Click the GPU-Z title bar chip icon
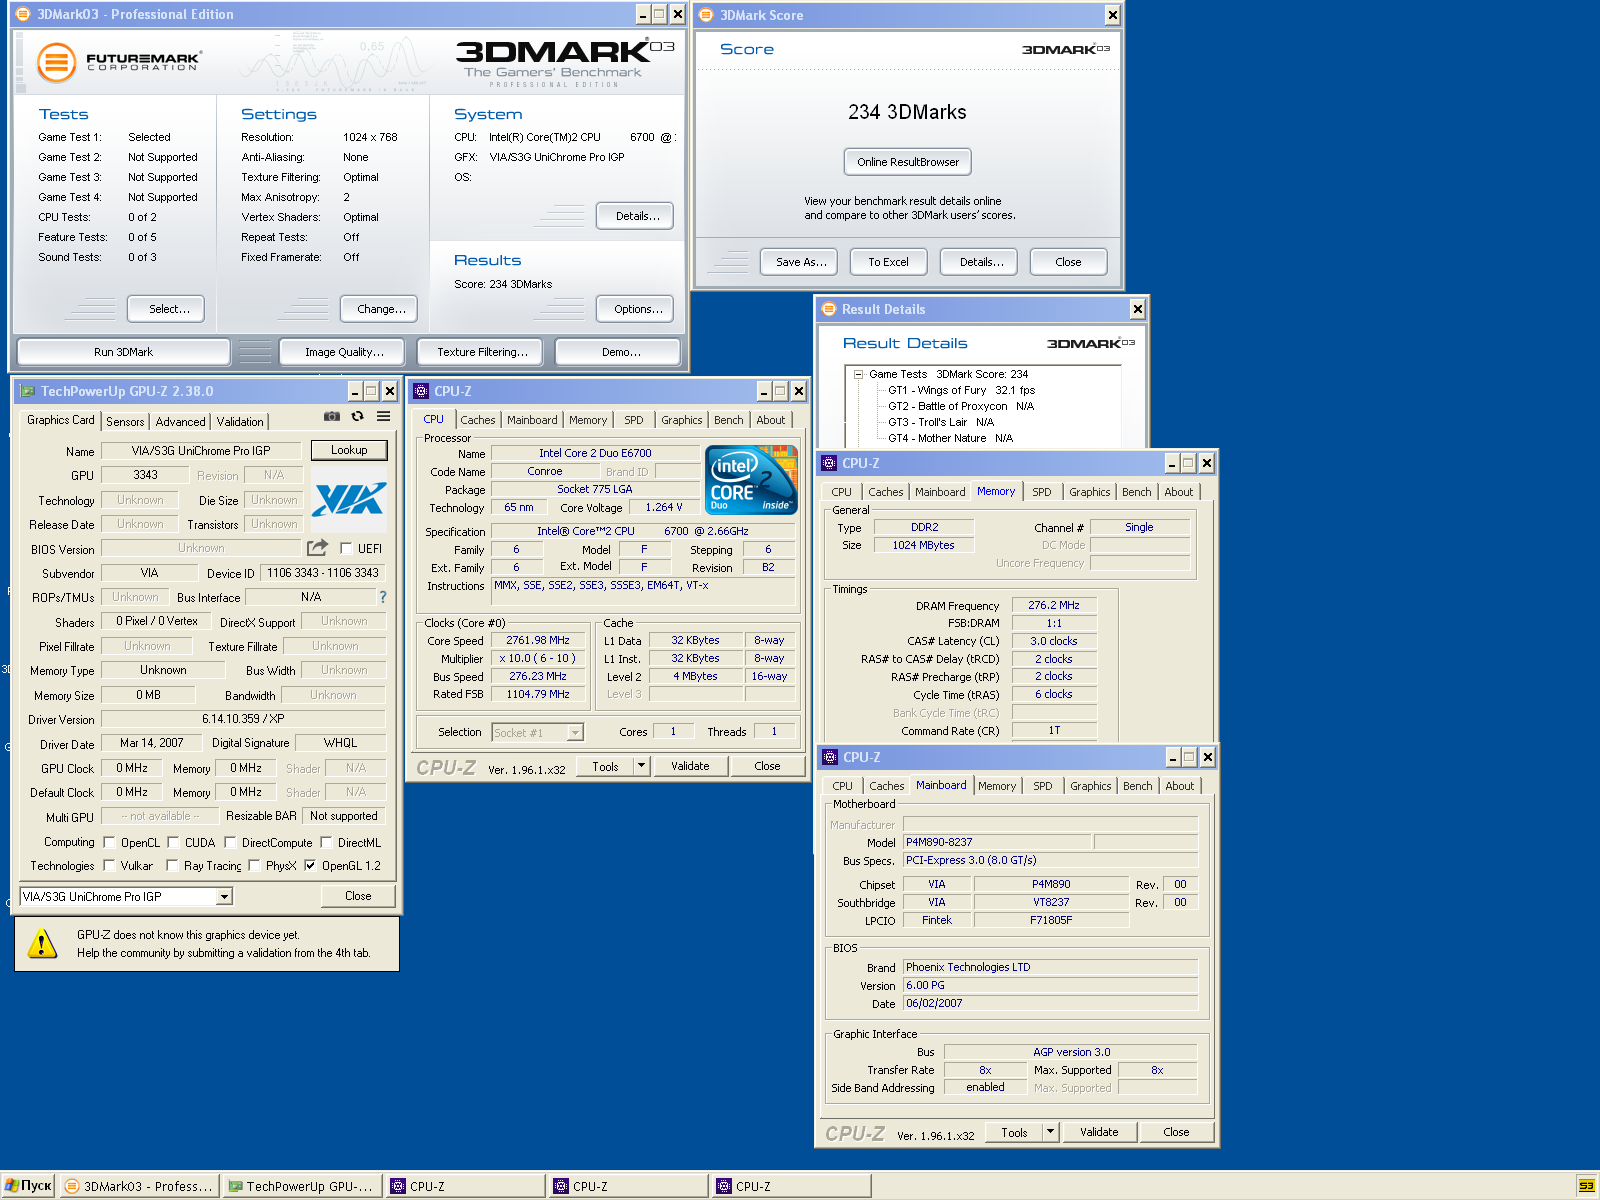The width and height of the screenshot is (1600, 1200). tap(27, 391)
